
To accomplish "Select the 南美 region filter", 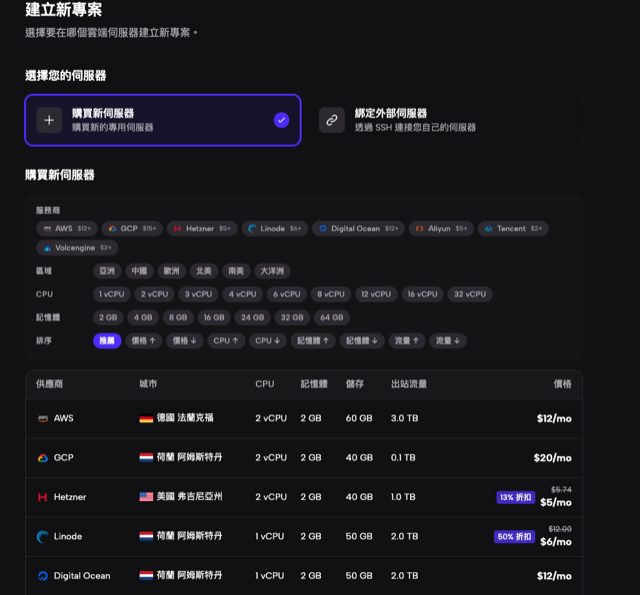I will [236, 271].
